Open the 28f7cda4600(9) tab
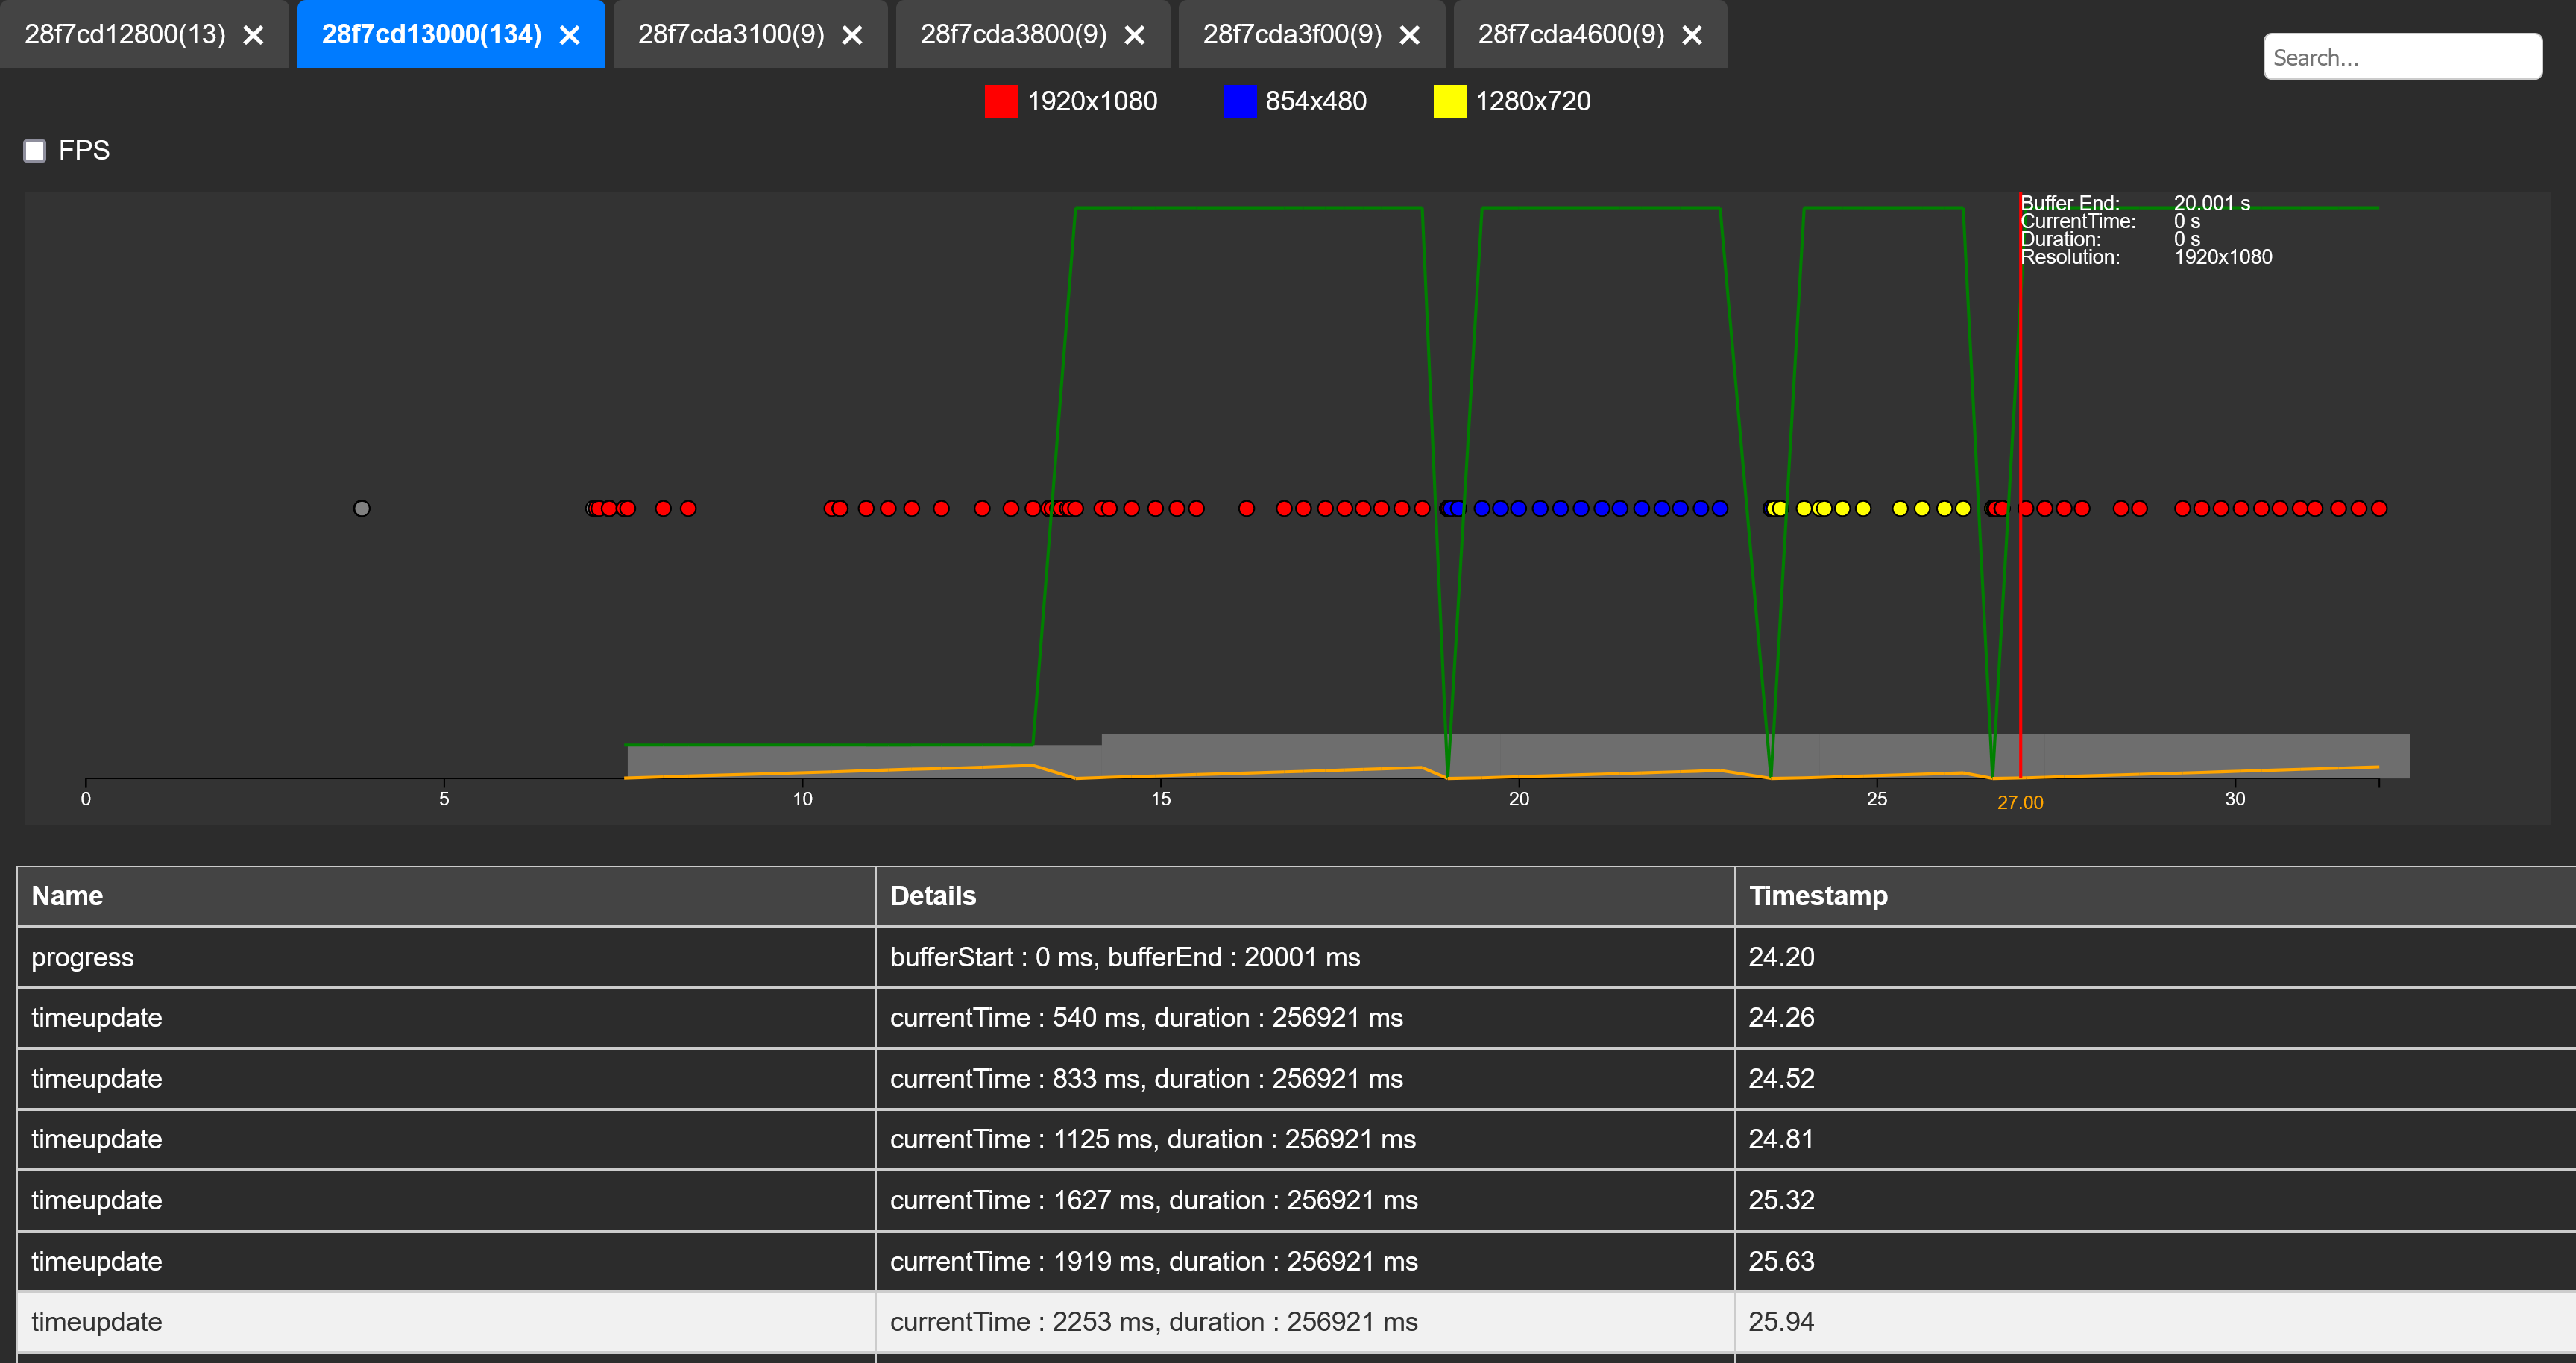 [x=1570, y=35]
